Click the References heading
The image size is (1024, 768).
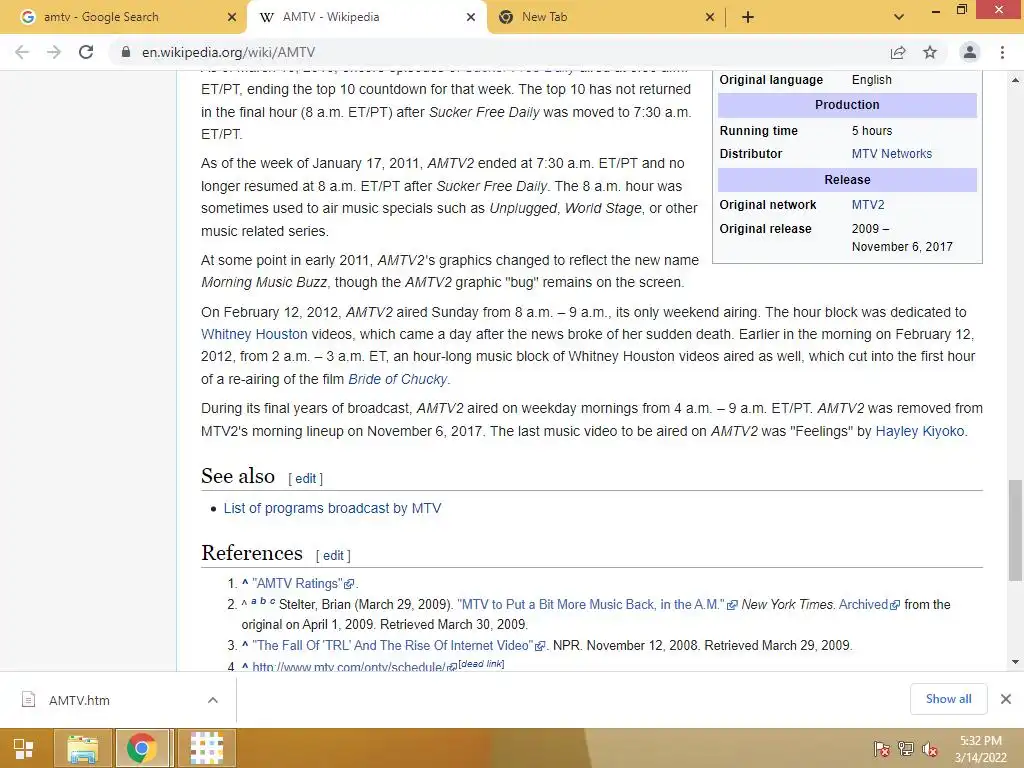coord(252,553)
